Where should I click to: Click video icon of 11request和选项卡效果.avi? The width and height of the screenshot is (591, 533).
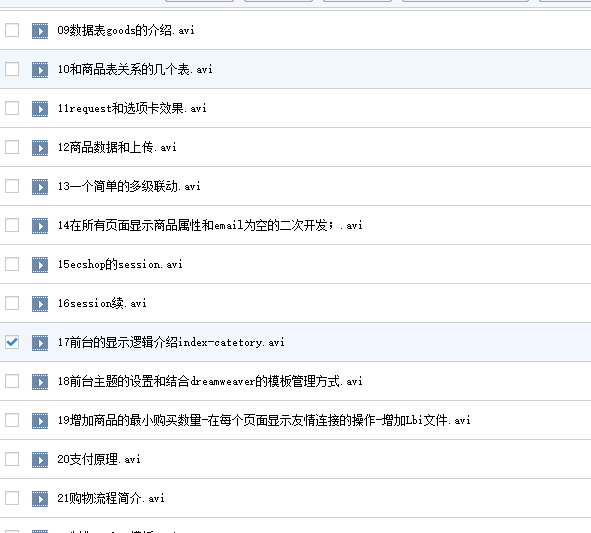[x=40, y=109]
